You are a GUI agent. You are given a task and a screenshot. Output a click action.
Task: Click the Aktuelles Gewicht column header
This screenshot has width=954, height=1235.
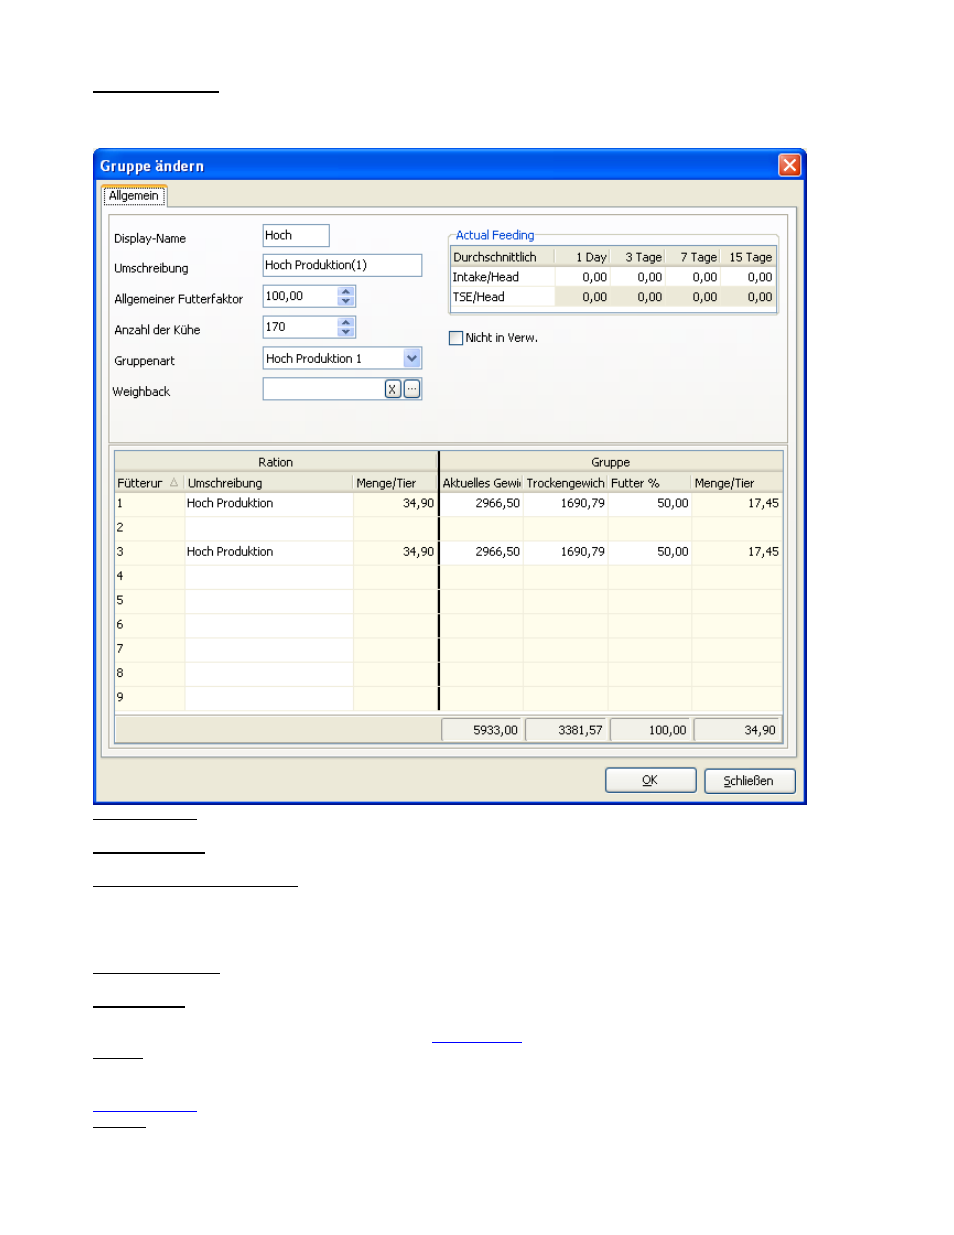click(481, 483)
